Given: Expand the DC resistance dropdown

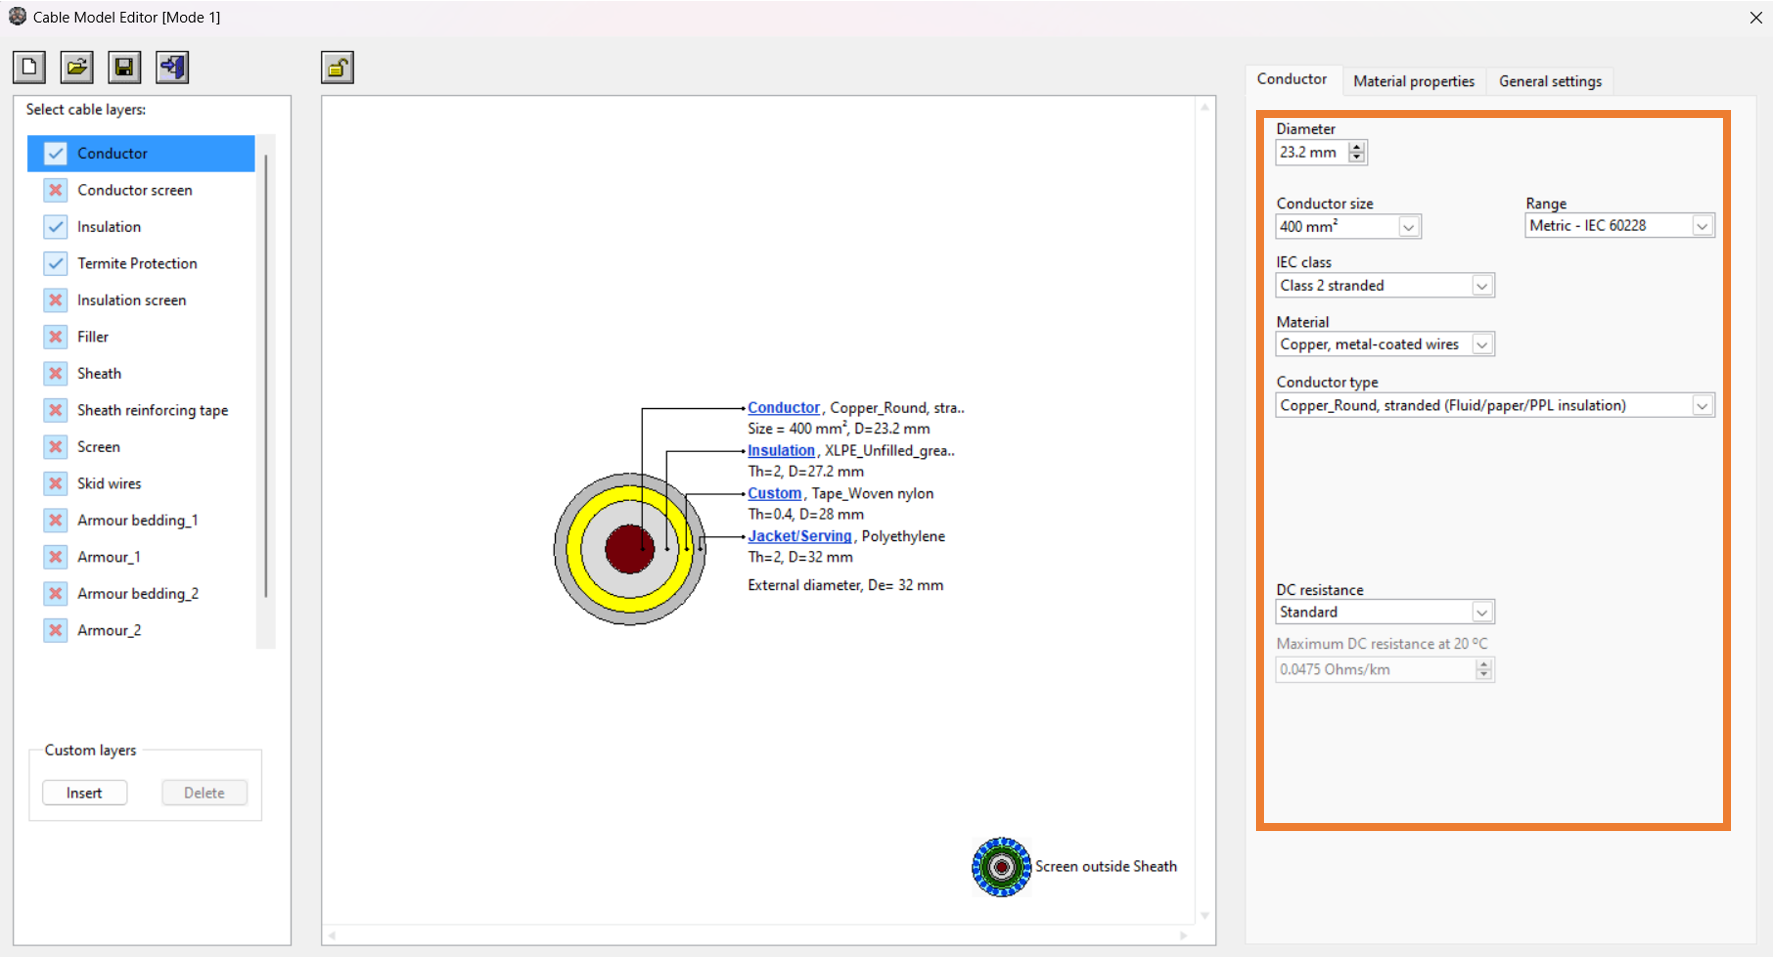Looking at the screenshot, I should point(1481,612).
